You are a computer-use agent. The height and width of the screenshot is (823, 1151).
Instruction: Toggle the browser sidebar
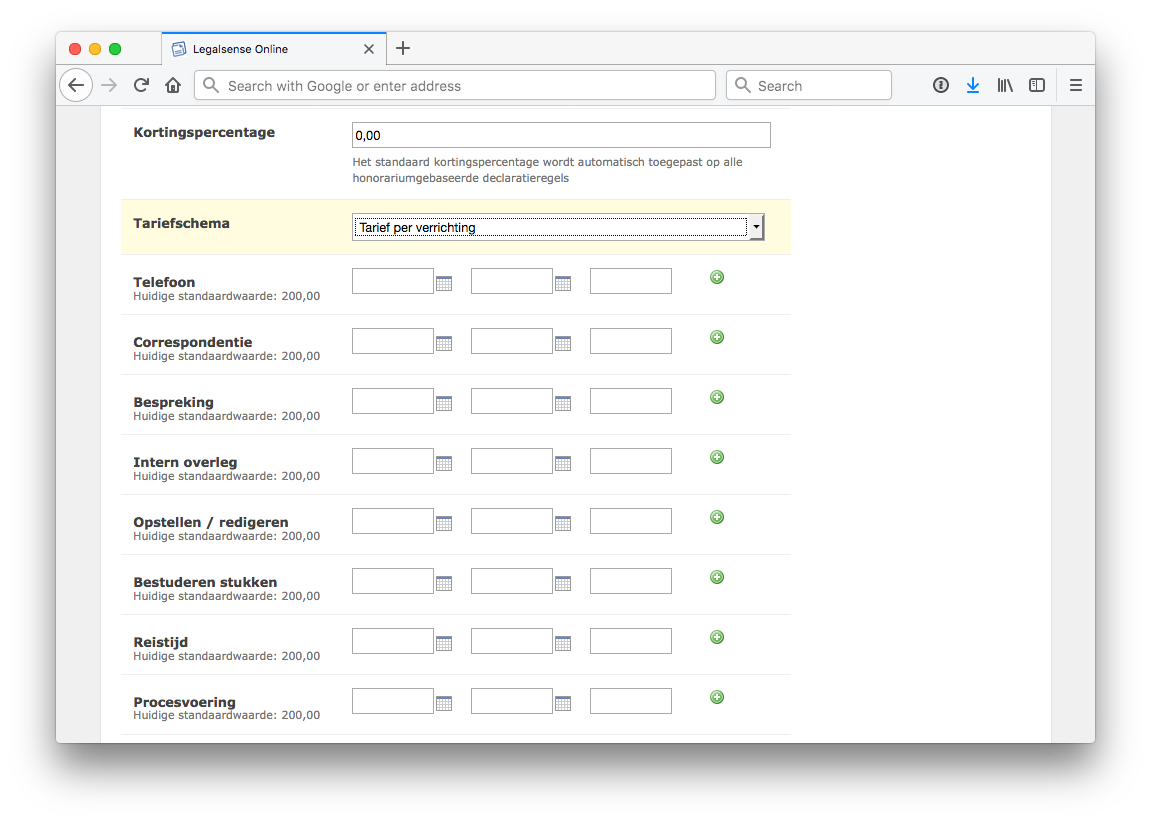(1036, 85)
